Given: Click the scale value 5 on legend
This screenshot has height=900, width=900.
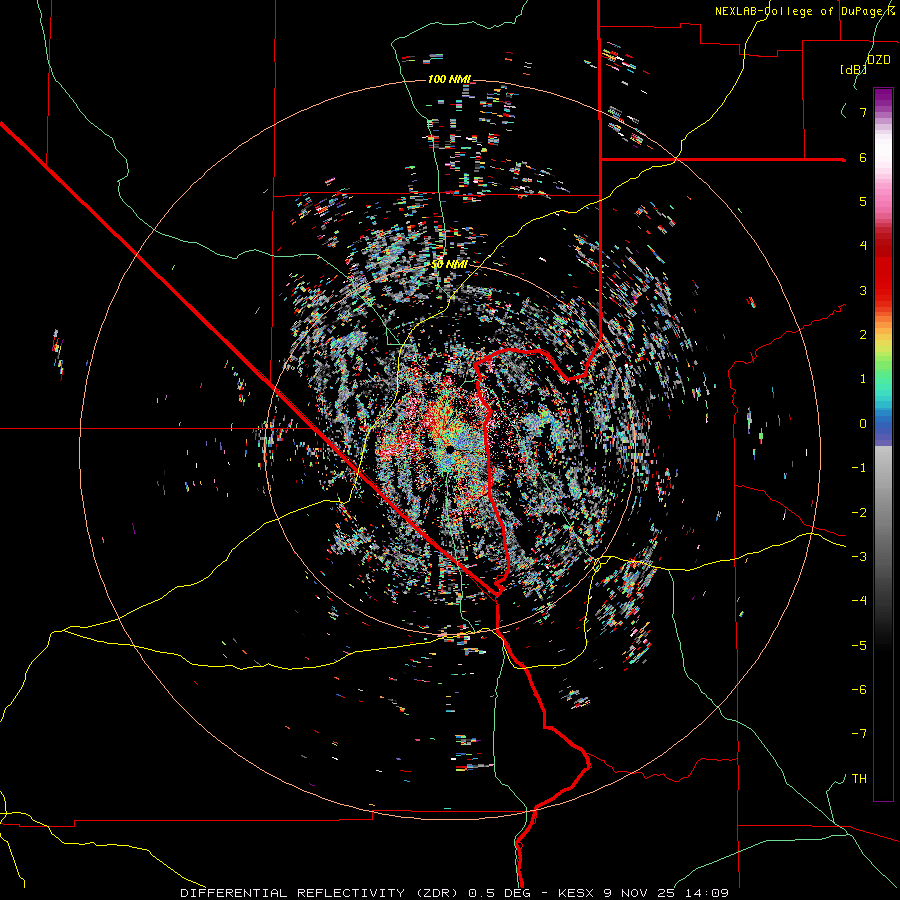Looking at the screenshot, I should [x=863, y=201].
